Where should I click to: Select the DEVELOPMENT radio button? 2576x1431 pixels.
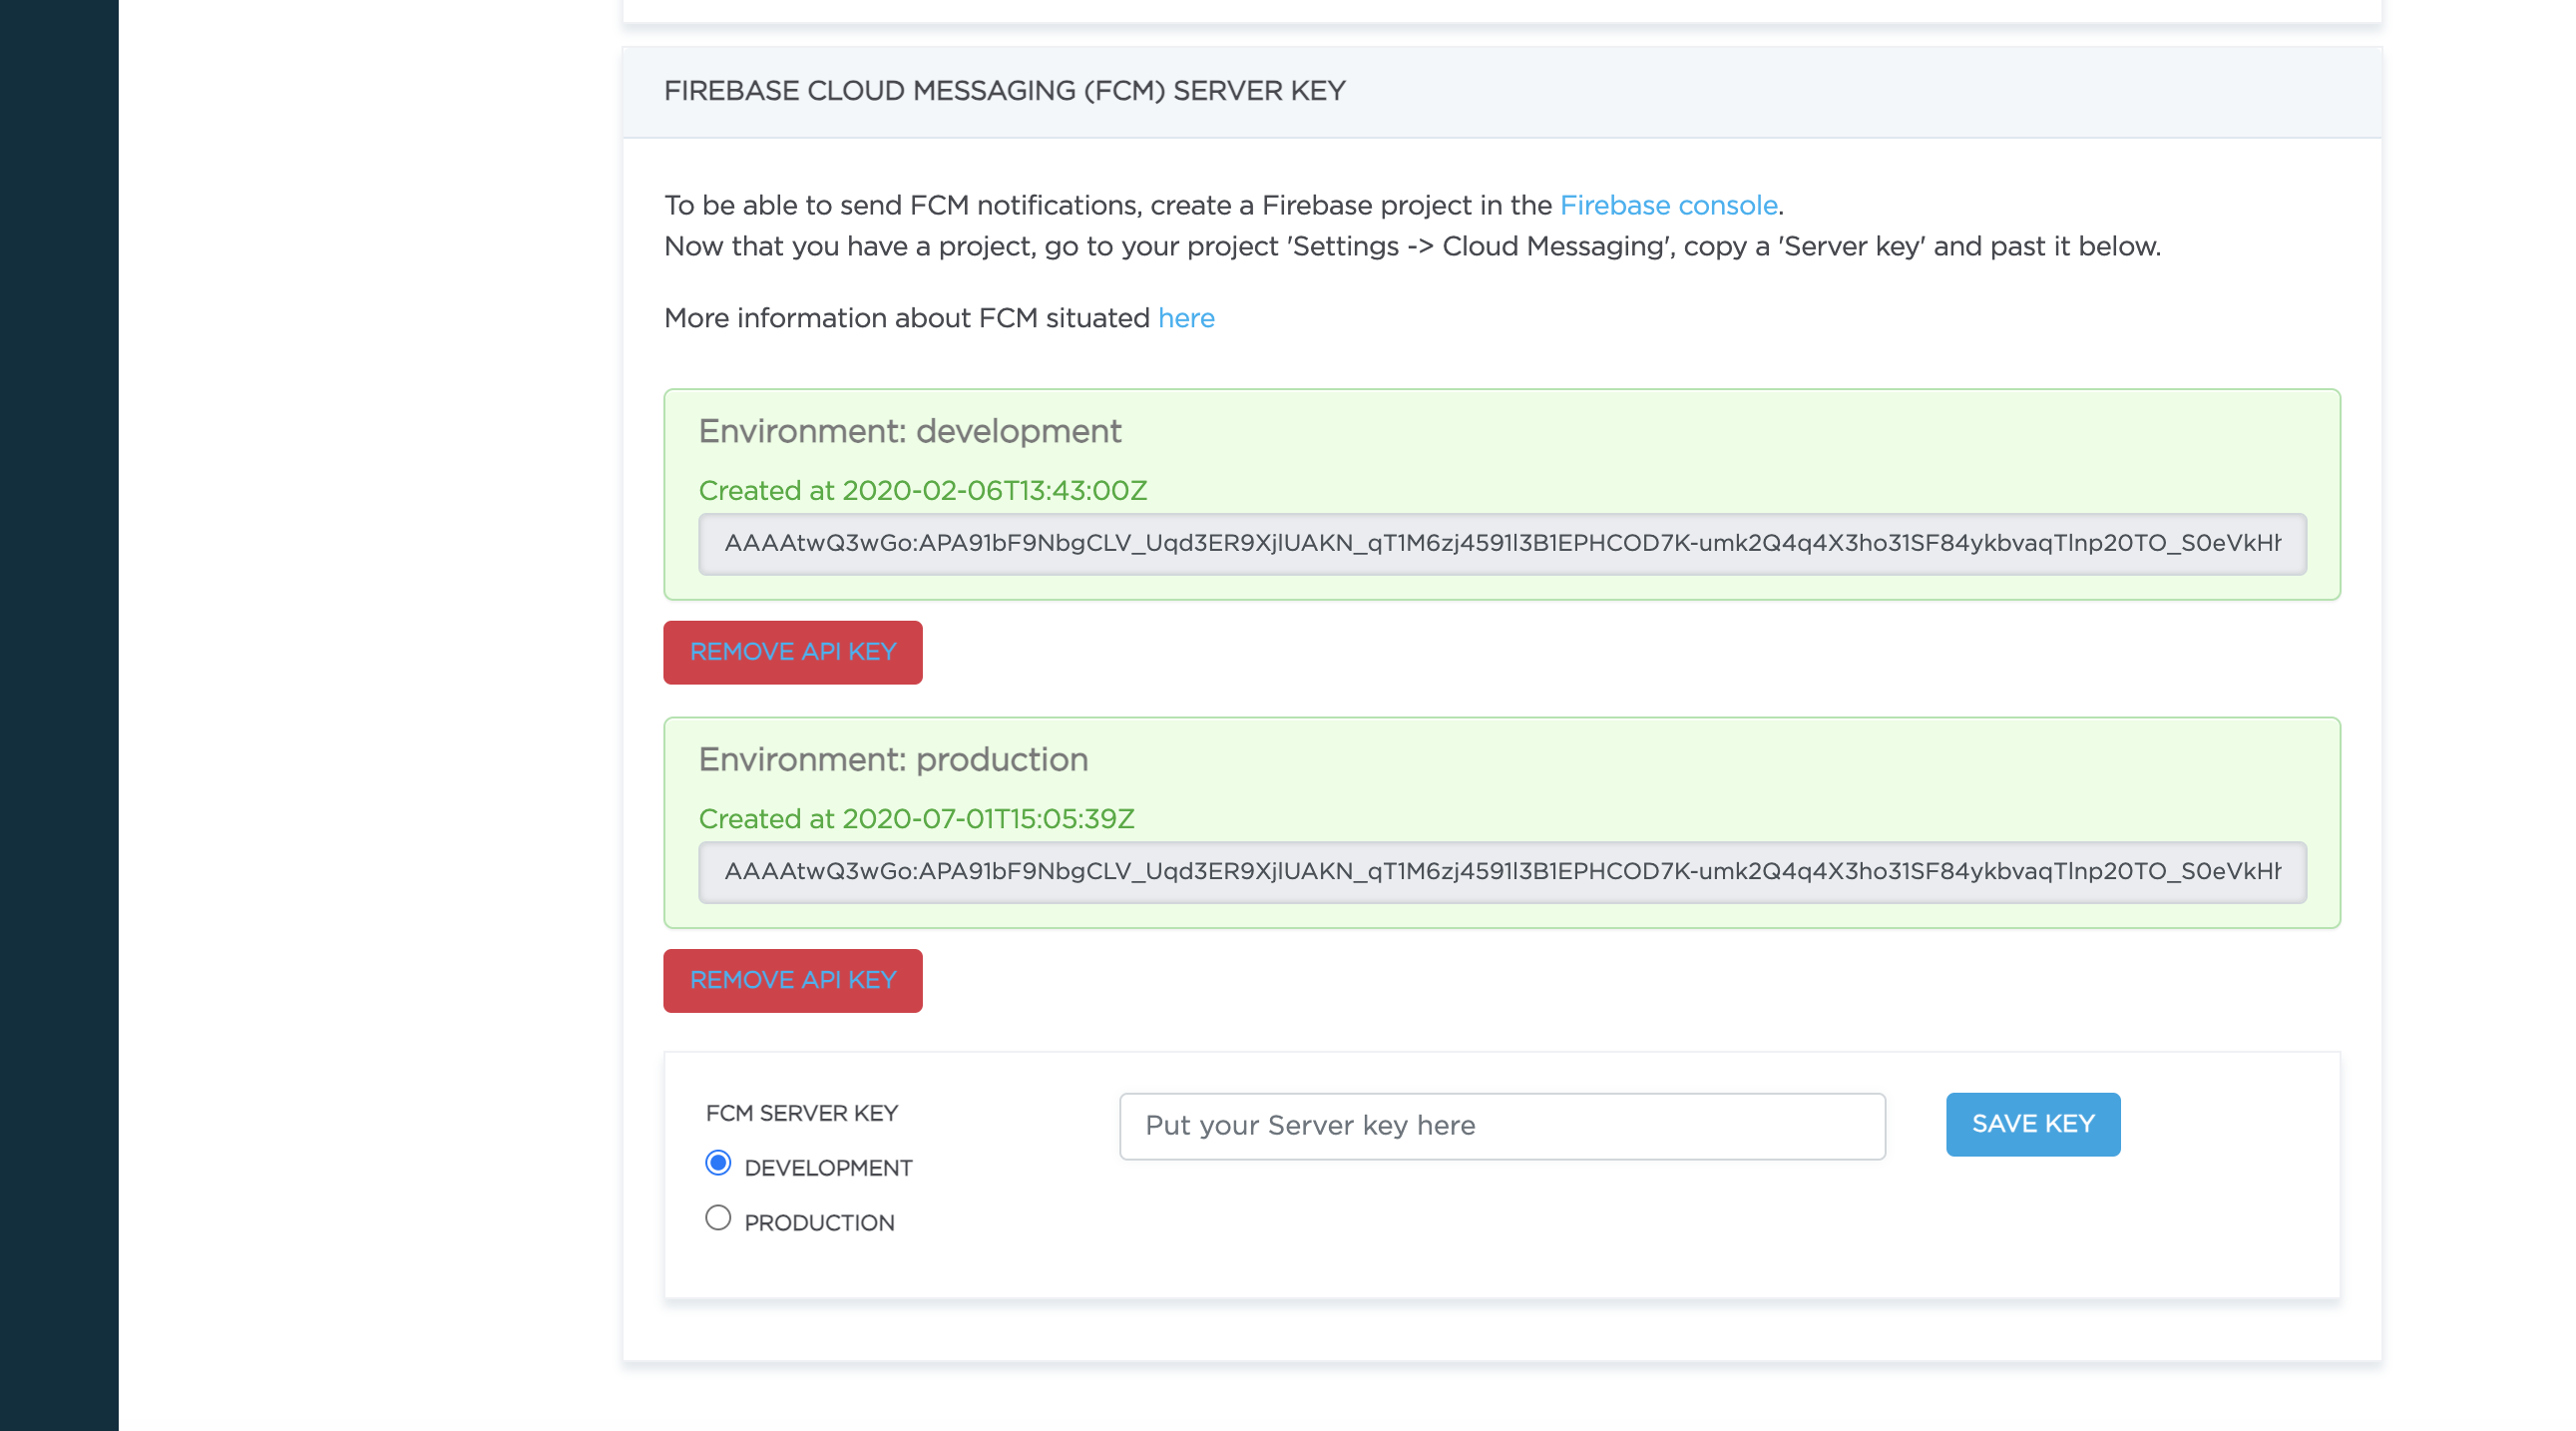[x=717, y=1163]
